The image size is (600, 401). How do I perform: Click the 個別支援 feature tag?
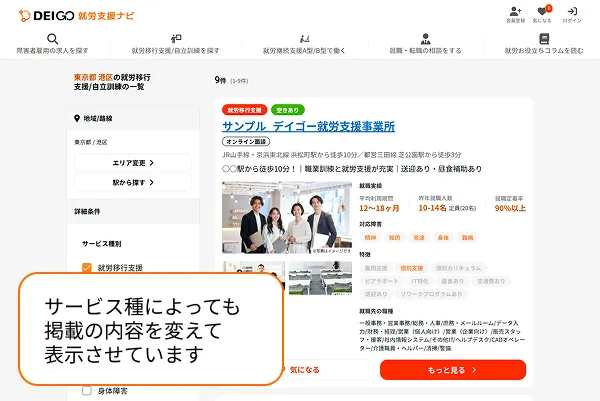(411, 268)
